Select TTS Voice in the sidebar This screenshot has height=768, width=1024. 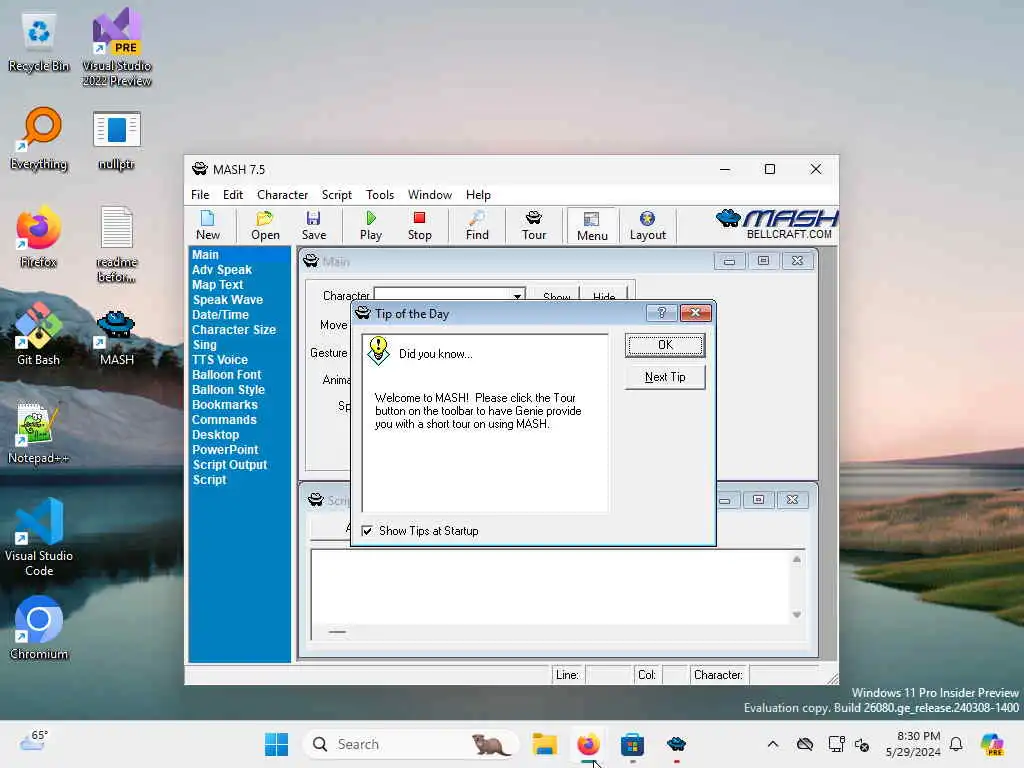pos(220,360)
